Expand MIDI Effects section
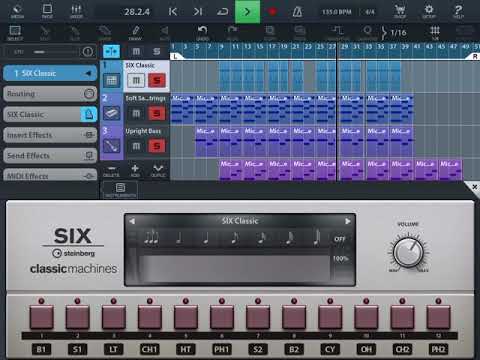This screenshot has width=480, height=360. point(50,175)
